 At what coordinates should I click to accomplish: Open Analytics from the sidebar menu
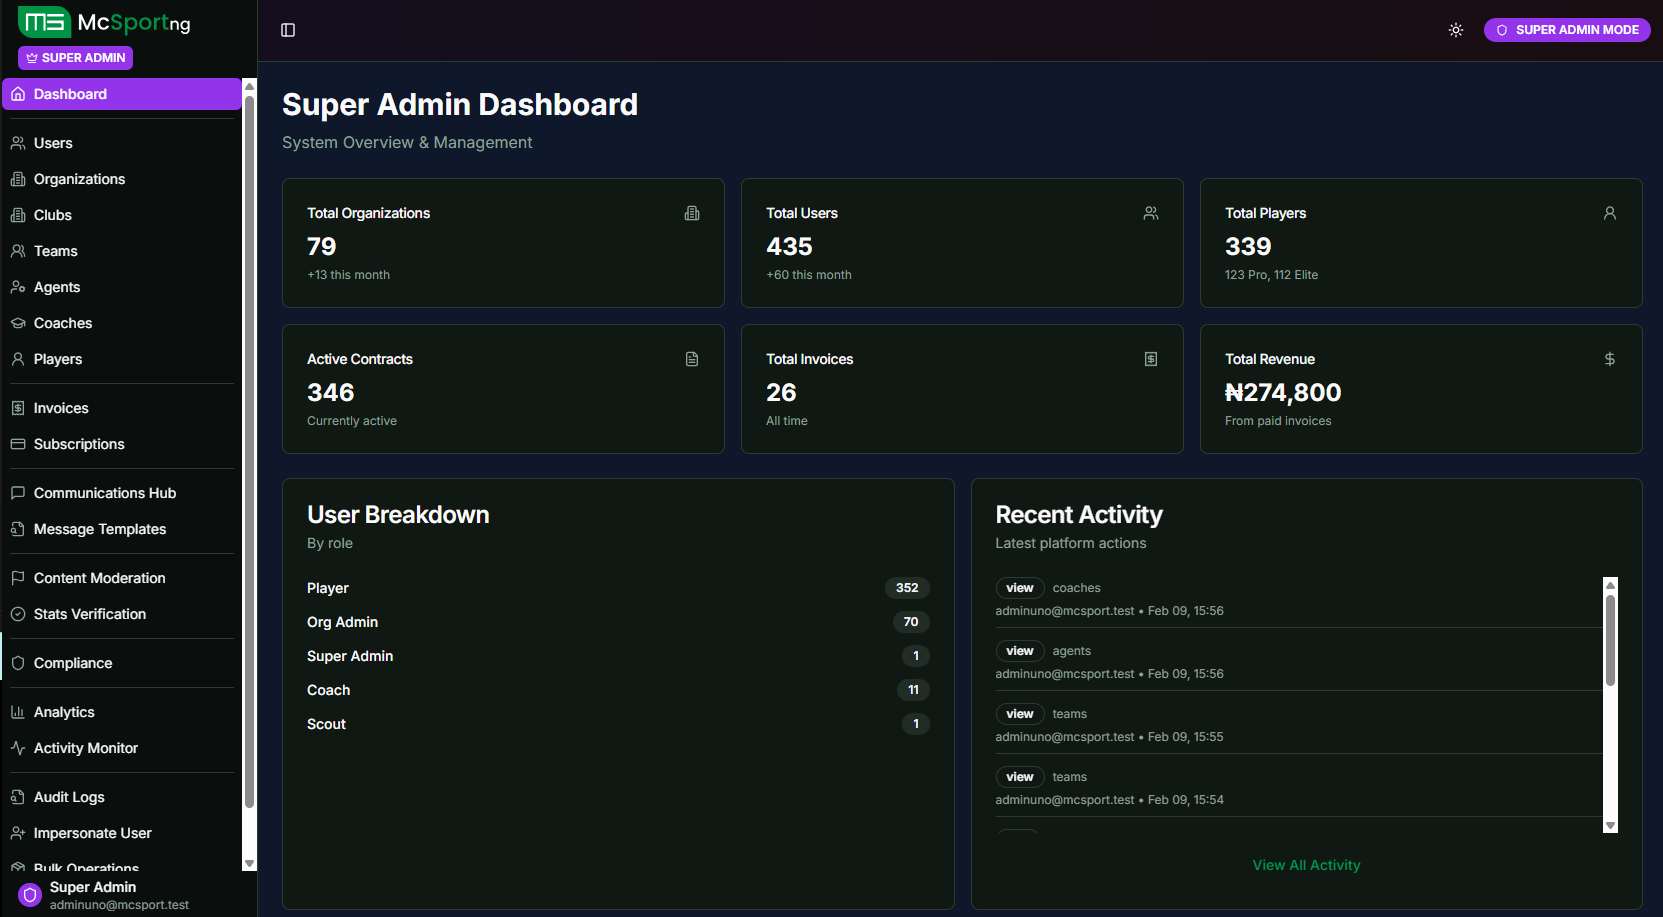[x=64, y=711]
